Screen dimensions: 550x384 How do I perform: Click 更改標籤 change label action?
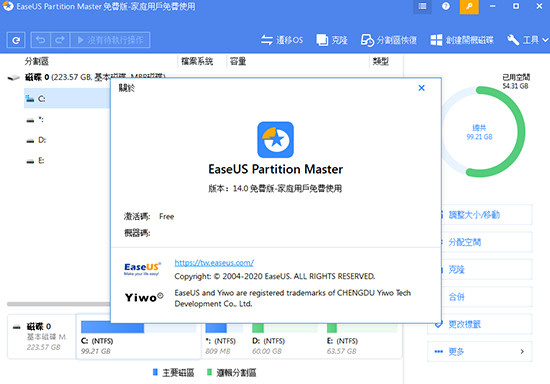click(480, 324)
